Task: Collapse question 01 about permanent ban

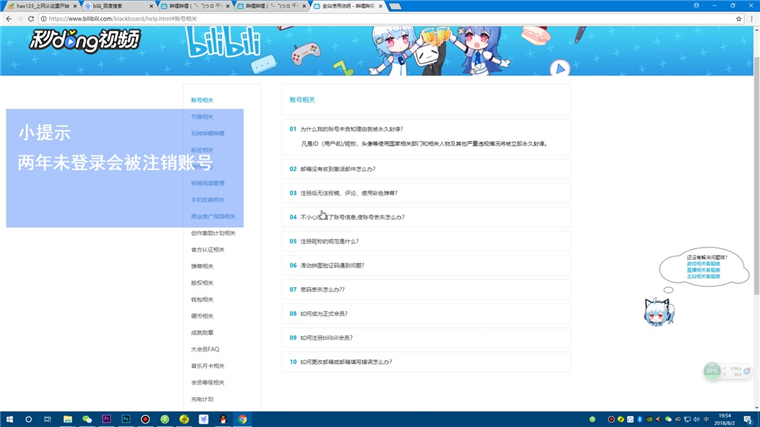Action: tap(351, 129)
